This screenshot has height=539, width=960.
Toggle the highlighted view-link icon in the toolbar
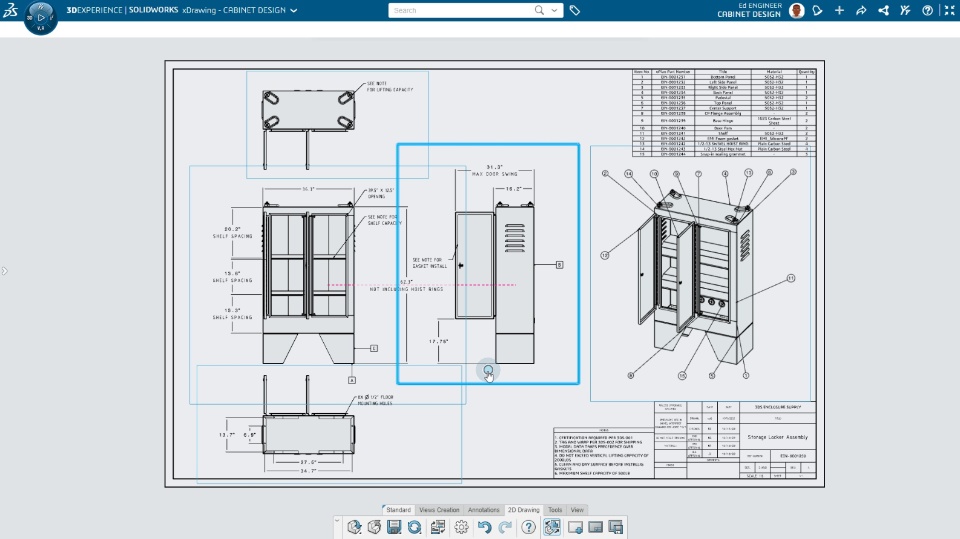click(x=552, y=527)
